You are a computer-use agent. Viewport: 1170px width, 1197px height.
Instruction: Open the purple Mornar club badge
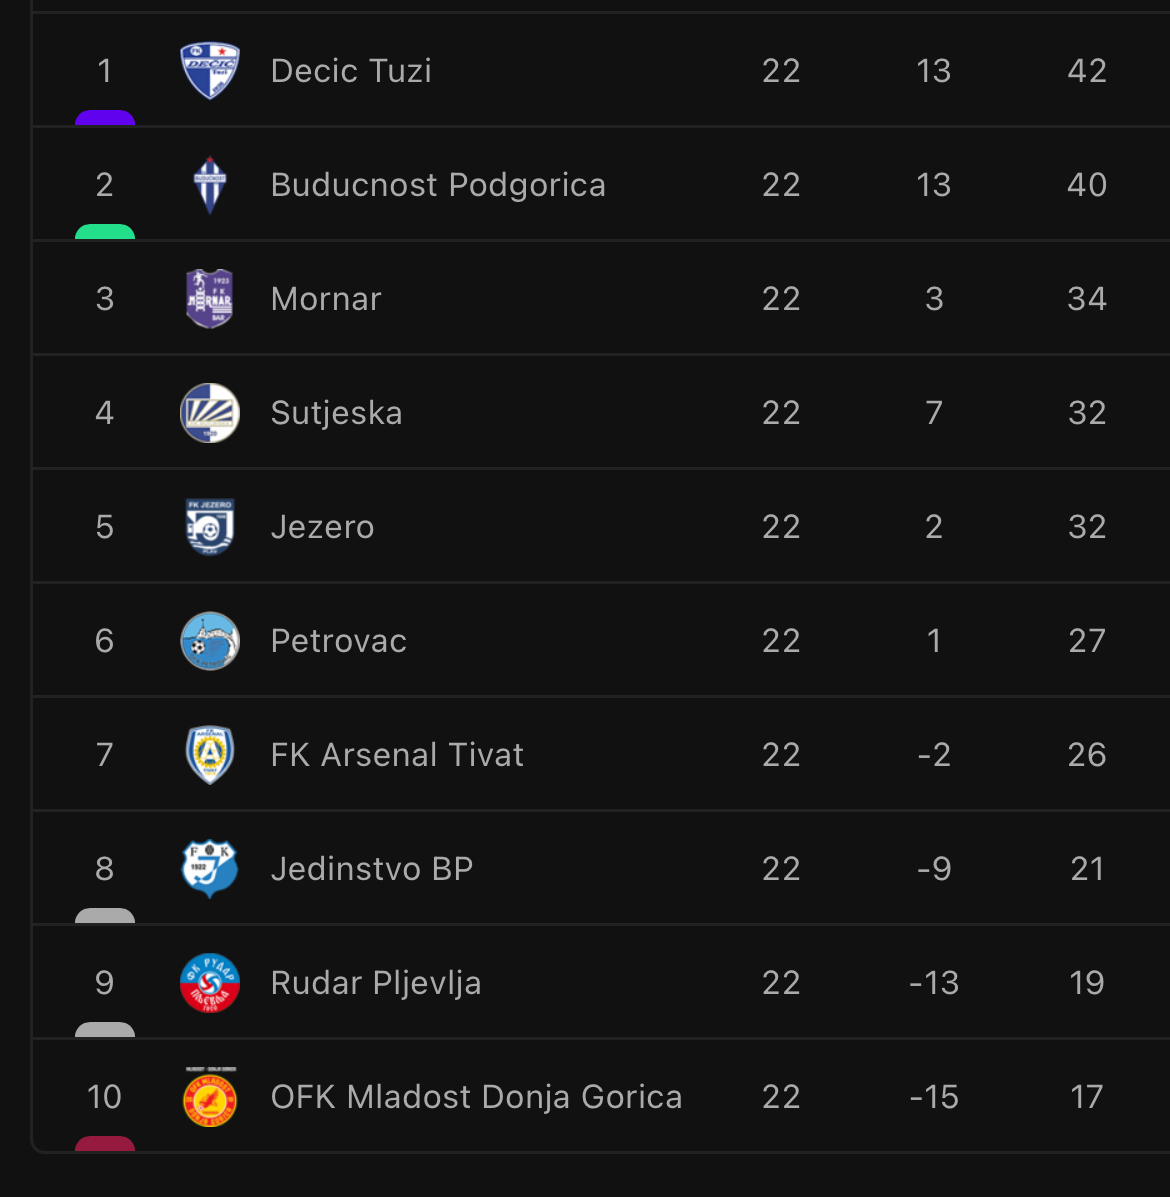coord(210,298)
